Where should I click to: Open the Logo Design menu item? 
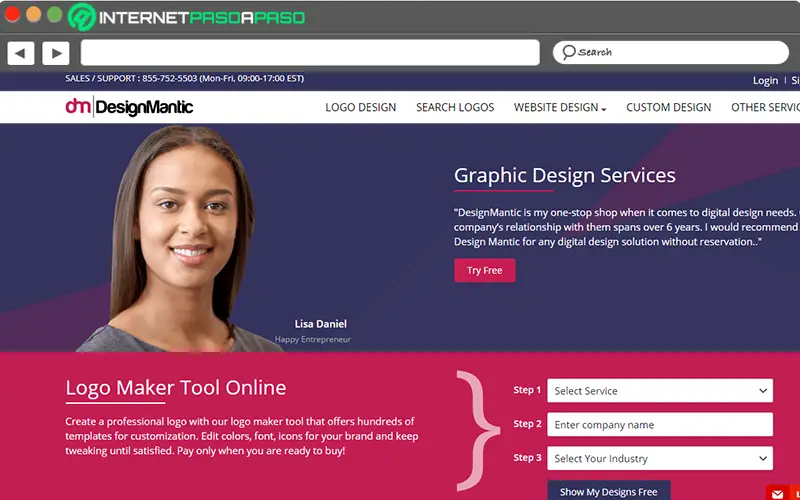pyautogui.click(x=361, y=107)
